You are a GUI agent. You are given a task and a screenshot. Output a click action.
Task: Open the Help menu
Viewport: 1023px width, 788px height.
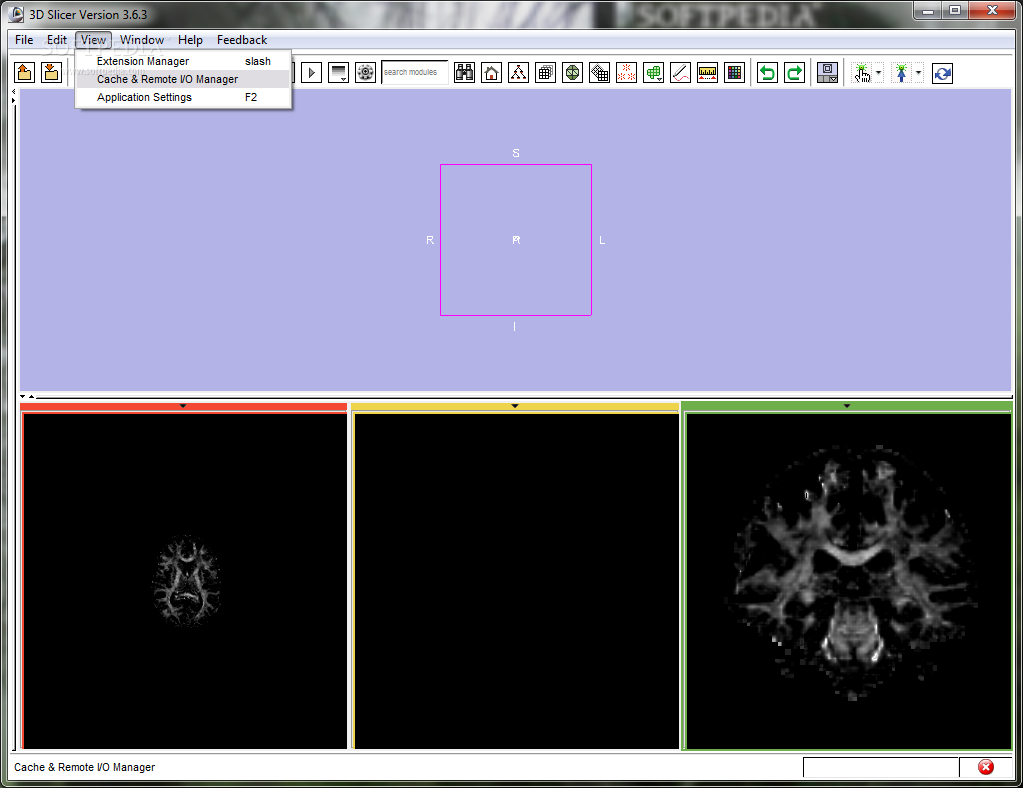[x=191, y=40]
